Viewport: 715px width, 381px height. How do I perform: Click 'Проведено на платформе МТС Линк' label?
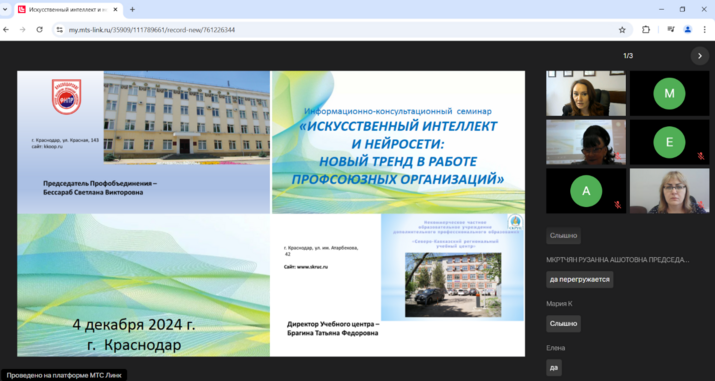(64, 375)
